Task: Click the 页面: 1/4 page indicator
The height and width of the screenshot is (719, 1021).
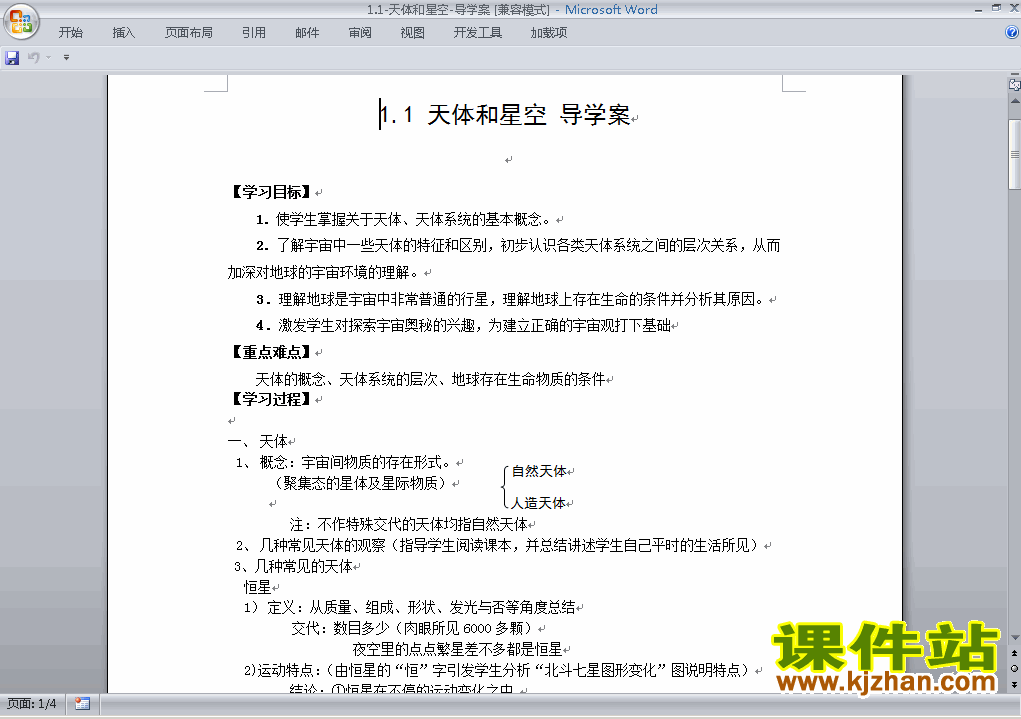Action: (32, 704)
